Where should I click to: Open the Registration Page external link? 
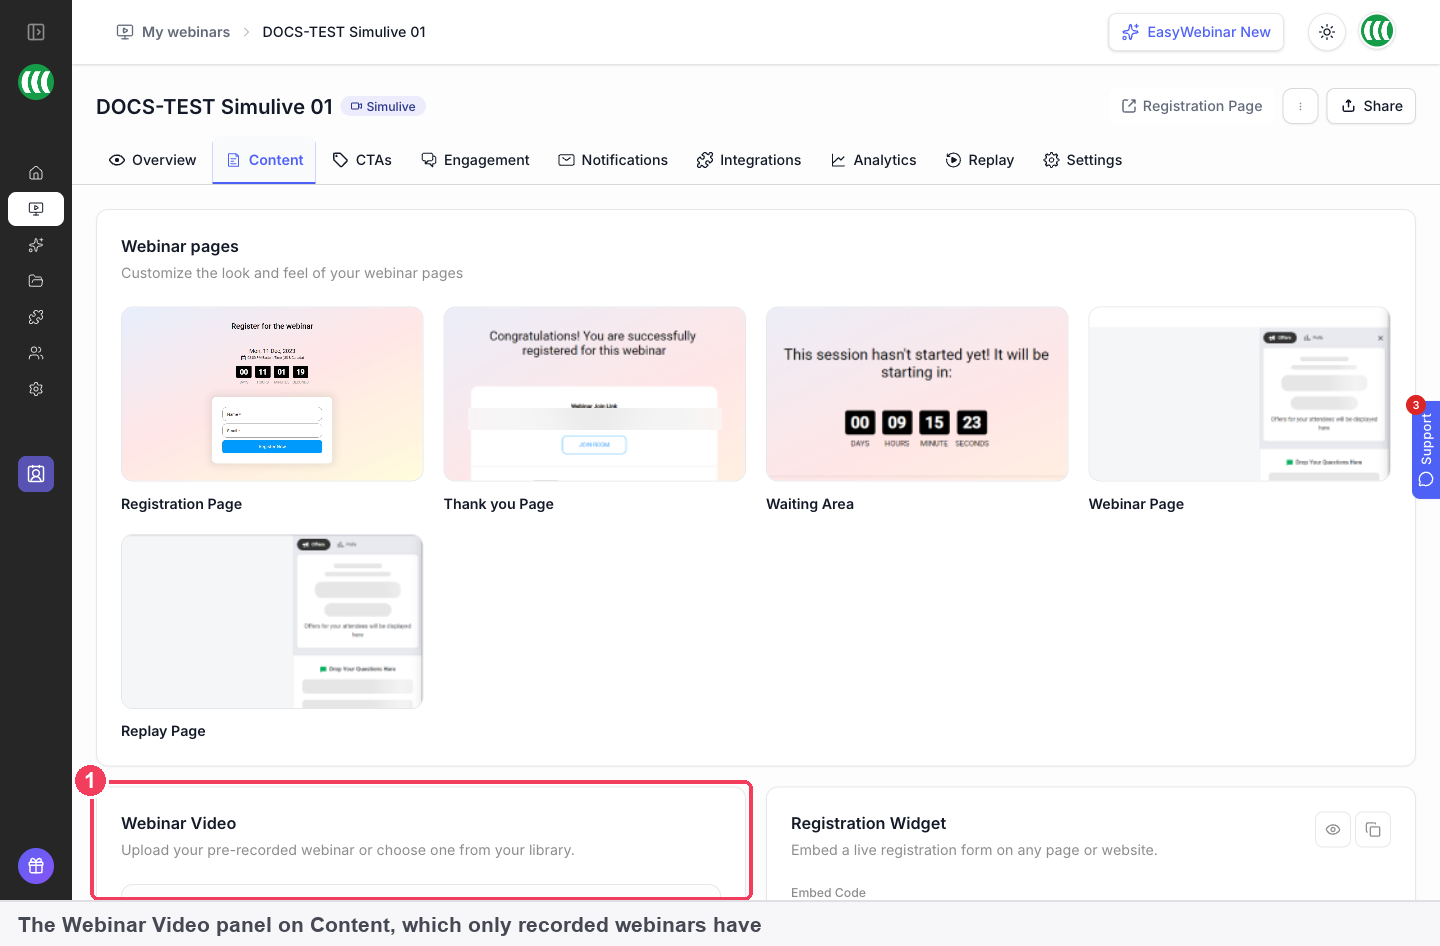click(x=1191, y=106)
